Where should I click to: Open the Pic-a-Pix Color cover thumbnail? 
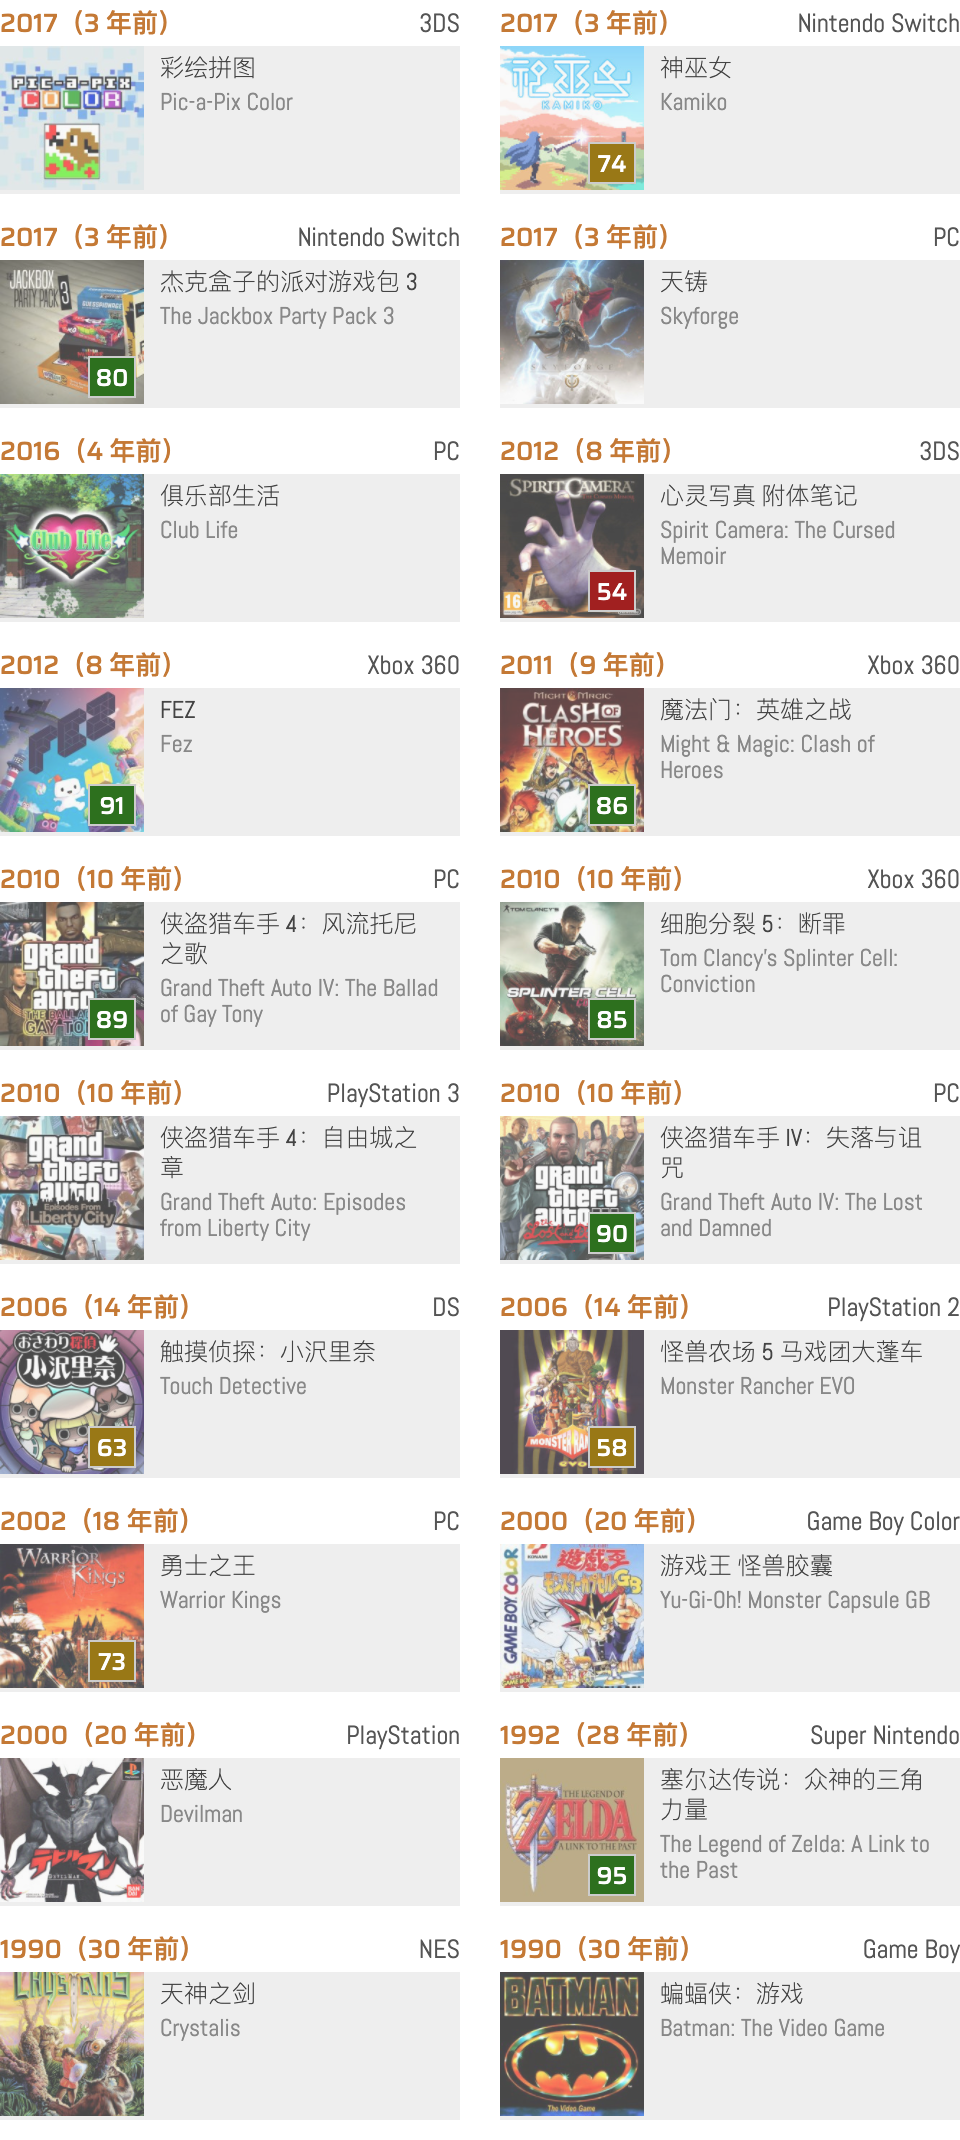tap(72, 118)
